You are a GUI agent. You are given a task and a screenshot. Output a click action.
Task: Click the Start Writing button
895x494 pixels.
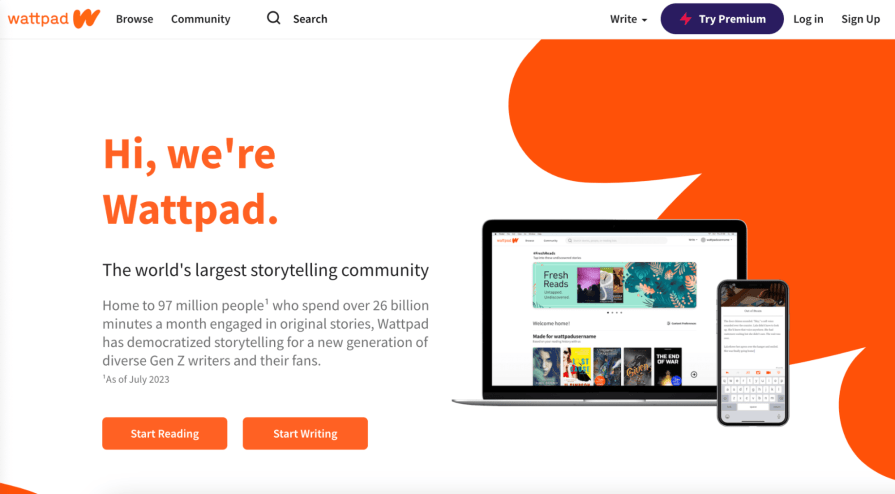tap(305, 433)
